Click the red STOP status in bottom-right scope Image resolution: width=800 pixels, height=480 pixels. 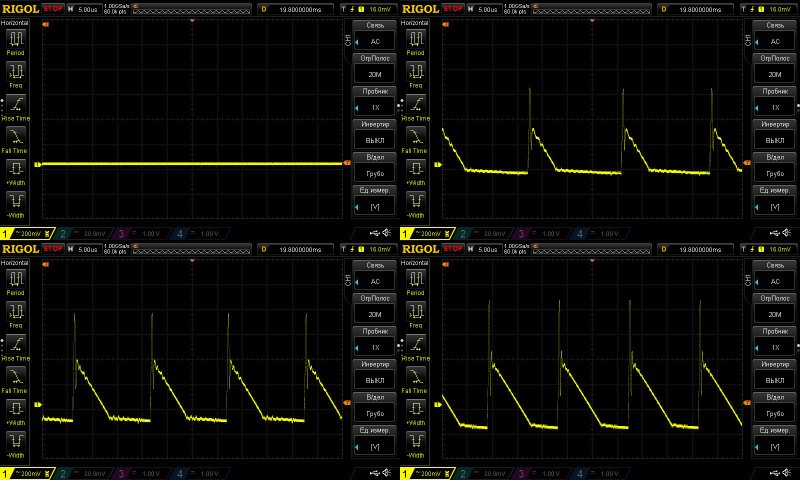point(453,249)
